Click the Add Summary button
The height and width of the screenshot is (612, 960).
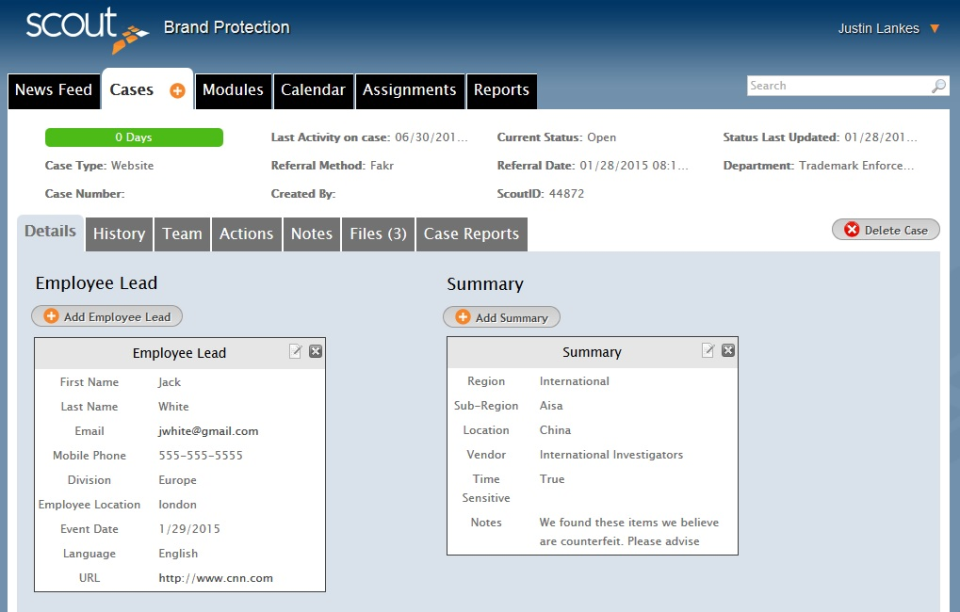[x=503, y=317]
